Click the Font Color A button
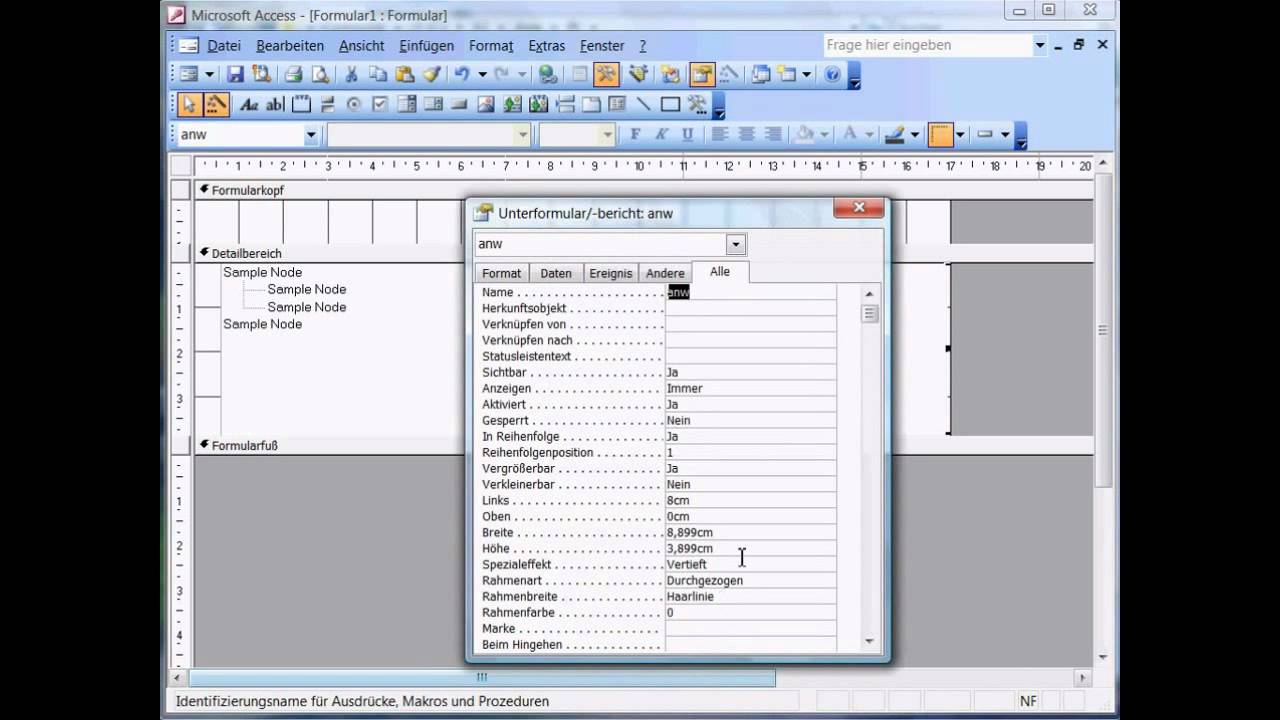1280x720 pixels. 850,135
